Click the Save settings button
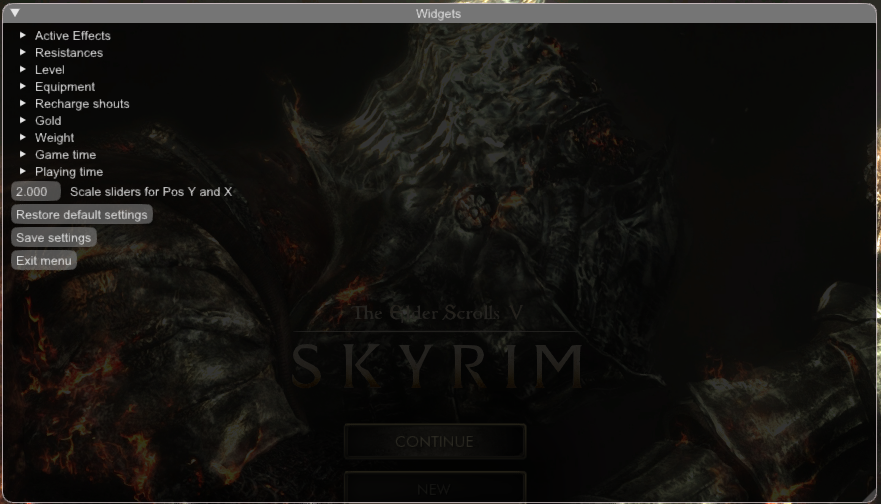881x504 pixels. tap(53, 238)
